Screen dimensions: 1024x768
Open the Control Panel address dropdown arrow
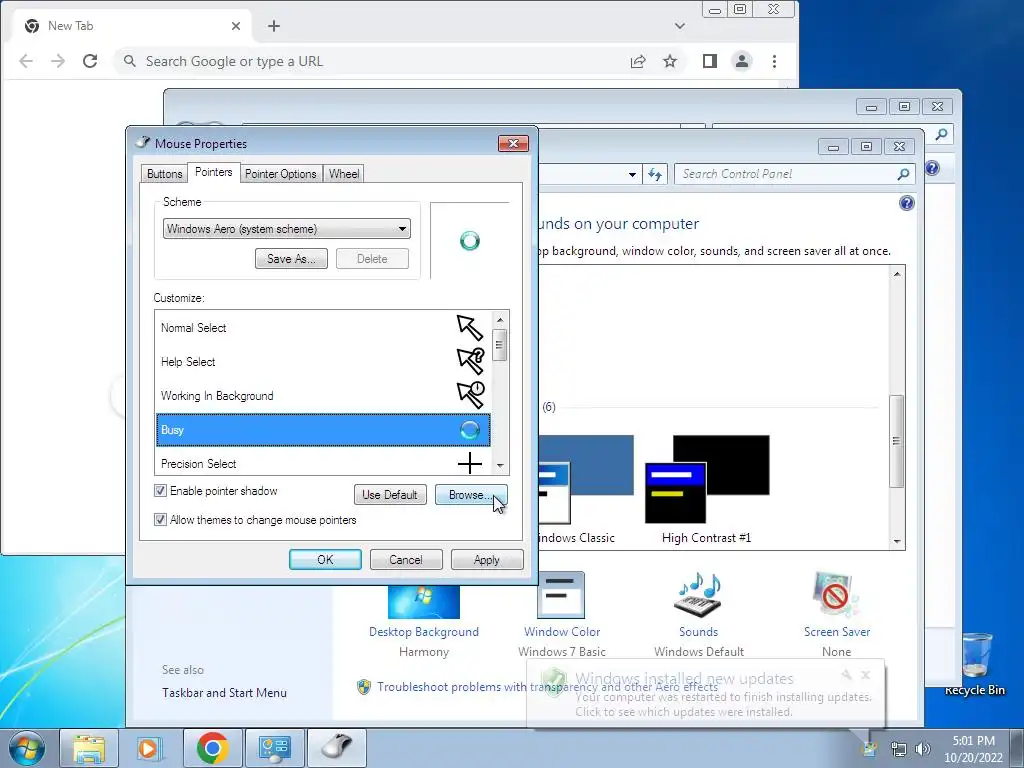pyautogui.click(x=632, y=174)
